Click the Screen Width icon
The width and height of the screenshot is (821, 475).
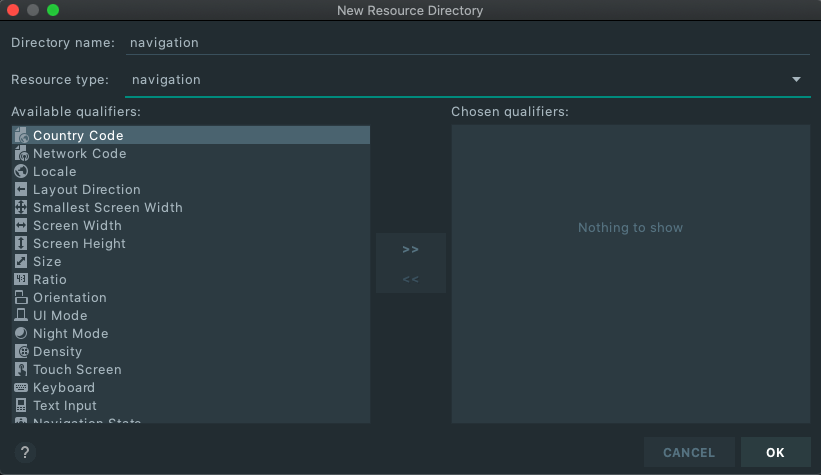(21, 225)
